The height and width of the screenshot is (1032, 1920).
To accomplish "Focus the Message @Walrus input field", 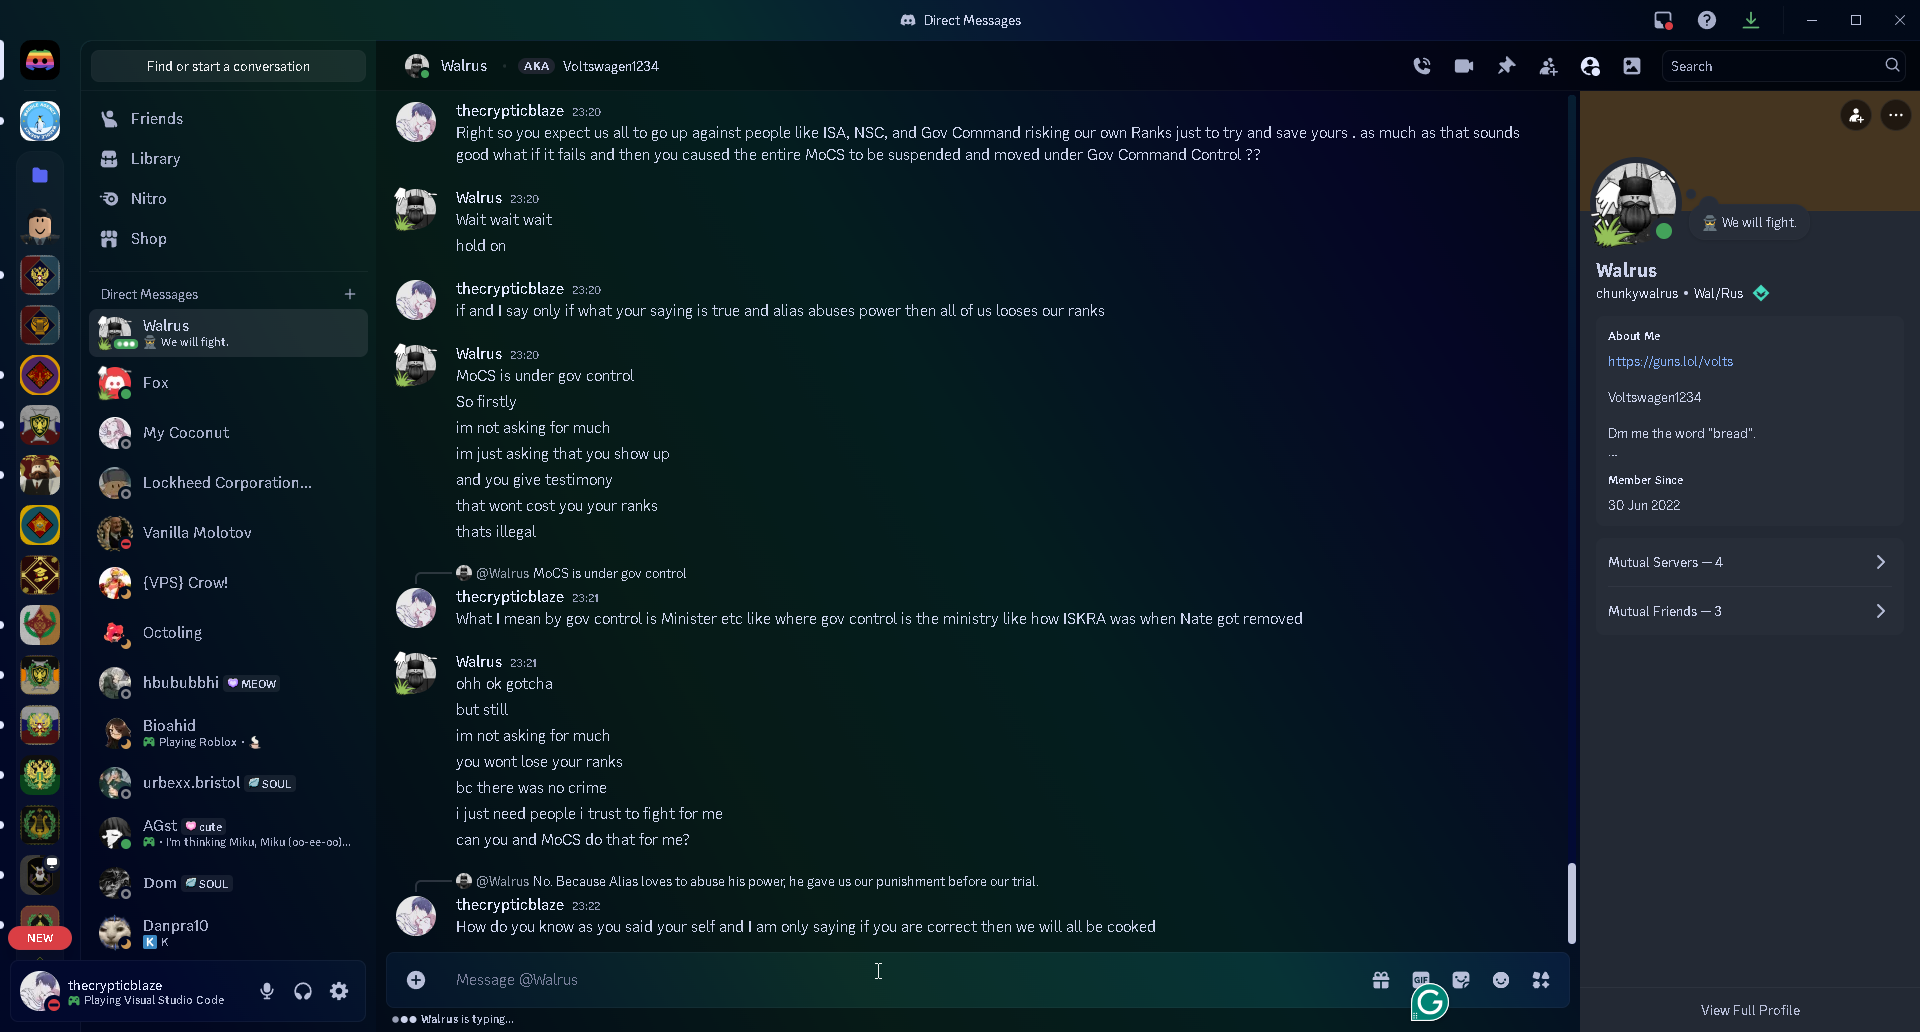I will [x=900, y=980].
